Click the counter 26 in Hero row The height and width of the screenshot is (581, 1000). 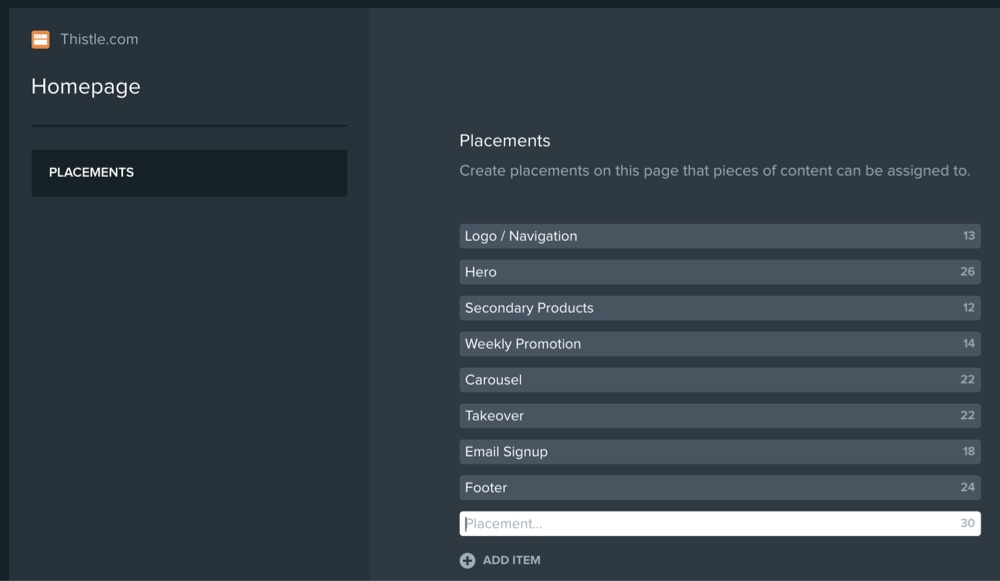tap(967, 271)
